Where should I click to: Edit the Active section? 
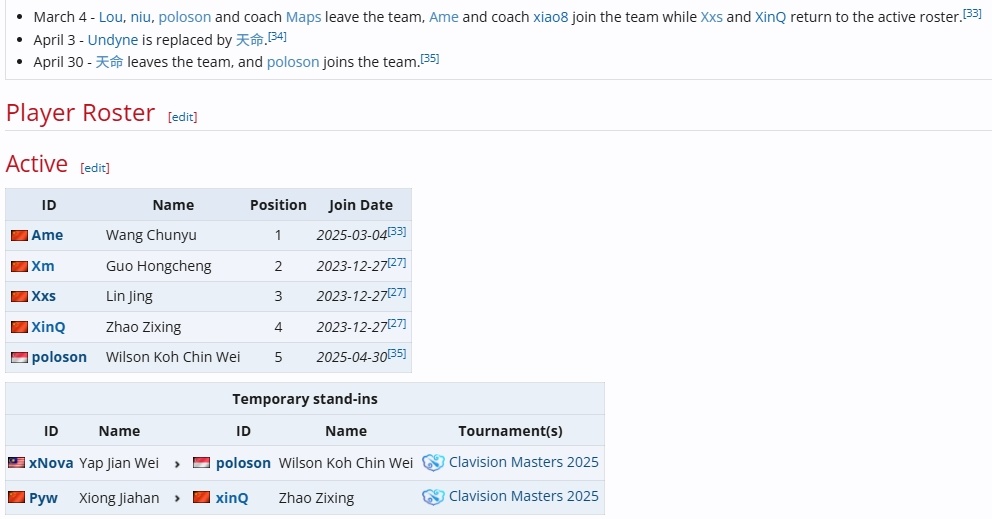[95, 168]
